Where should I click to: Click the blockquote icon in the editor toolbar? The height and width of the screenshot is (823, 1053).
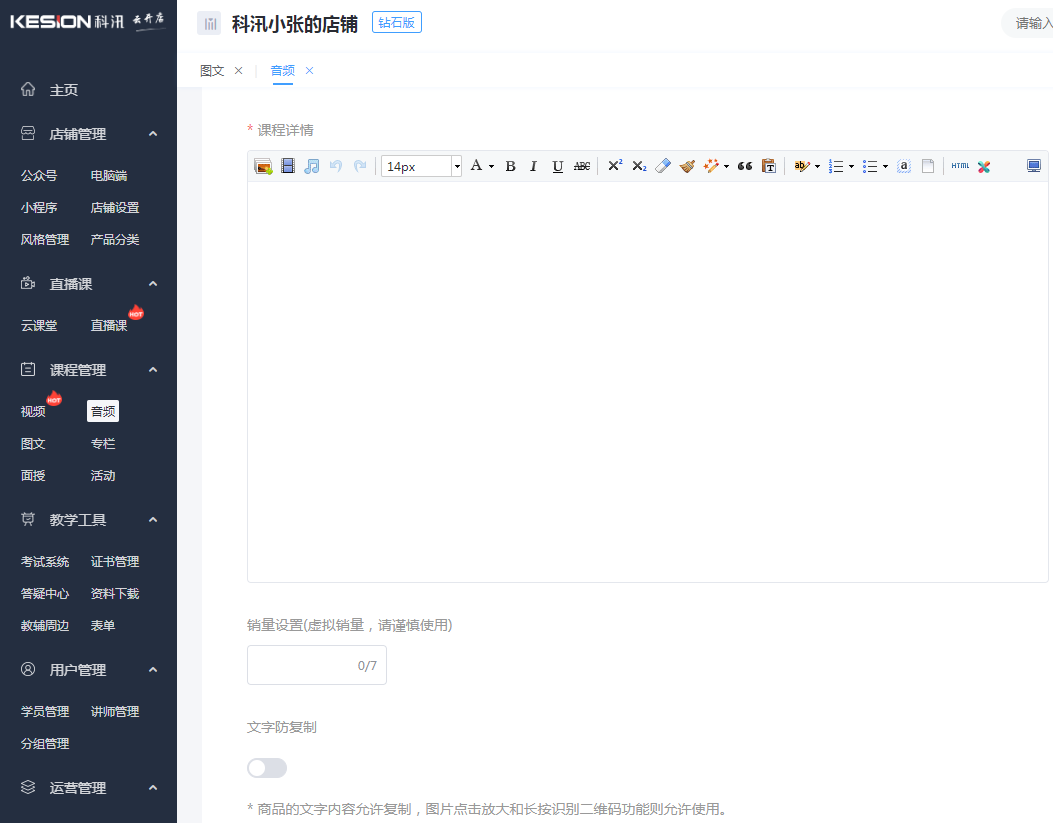(745, 166)
